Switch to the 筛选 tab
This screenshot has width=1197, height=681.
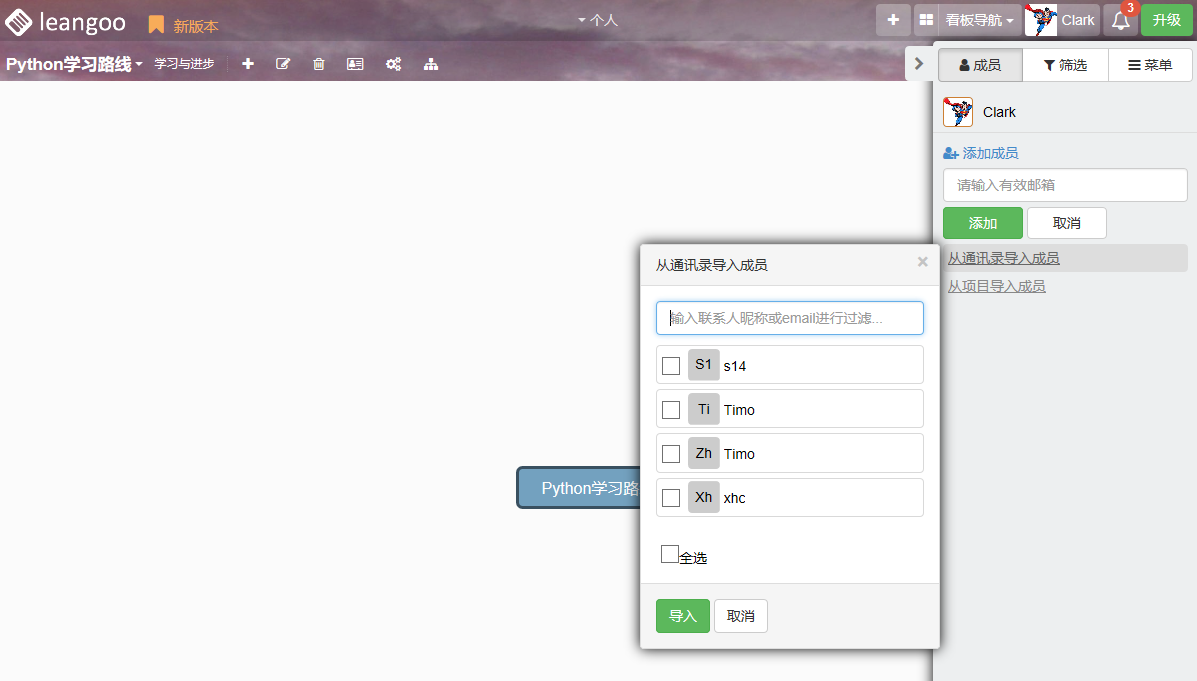pyautogui.click(x=1065, y=65)
